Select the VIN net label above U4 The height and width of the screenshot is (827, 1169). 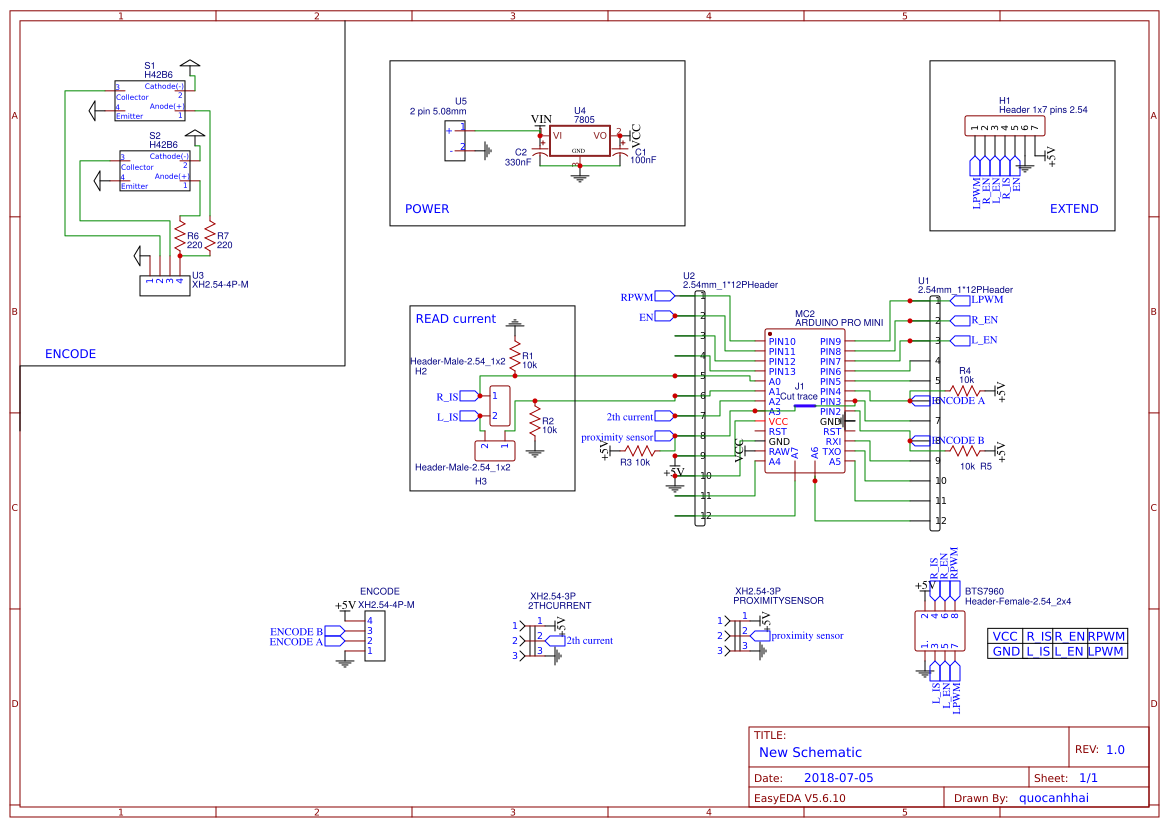tap(540, 117)
